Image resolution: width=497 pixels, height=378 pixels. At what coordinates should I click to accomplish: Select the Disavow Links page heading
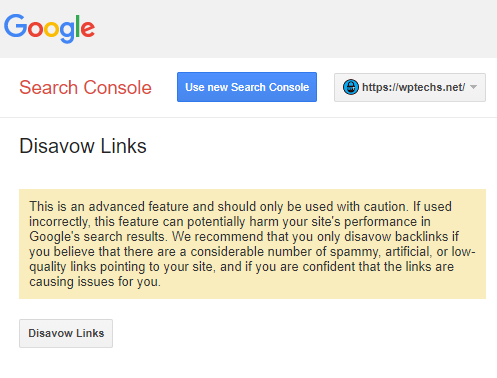(x=83, y=146)
